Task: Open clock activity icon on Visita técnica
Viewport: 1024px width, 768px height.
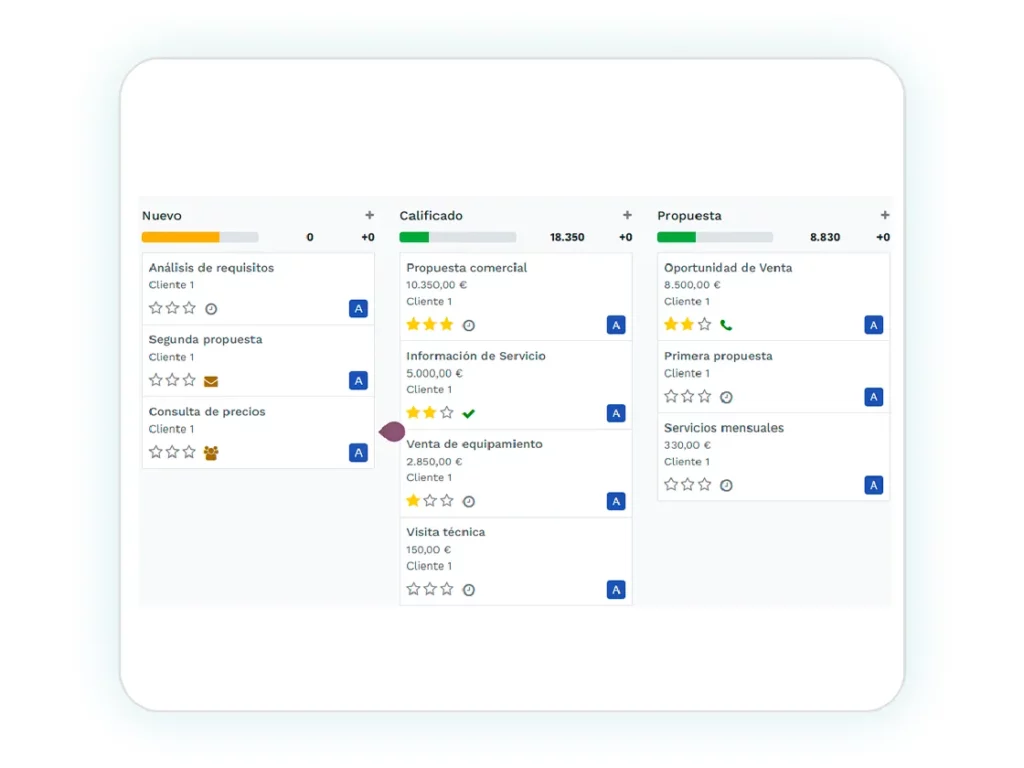Action: click(469, 590)
